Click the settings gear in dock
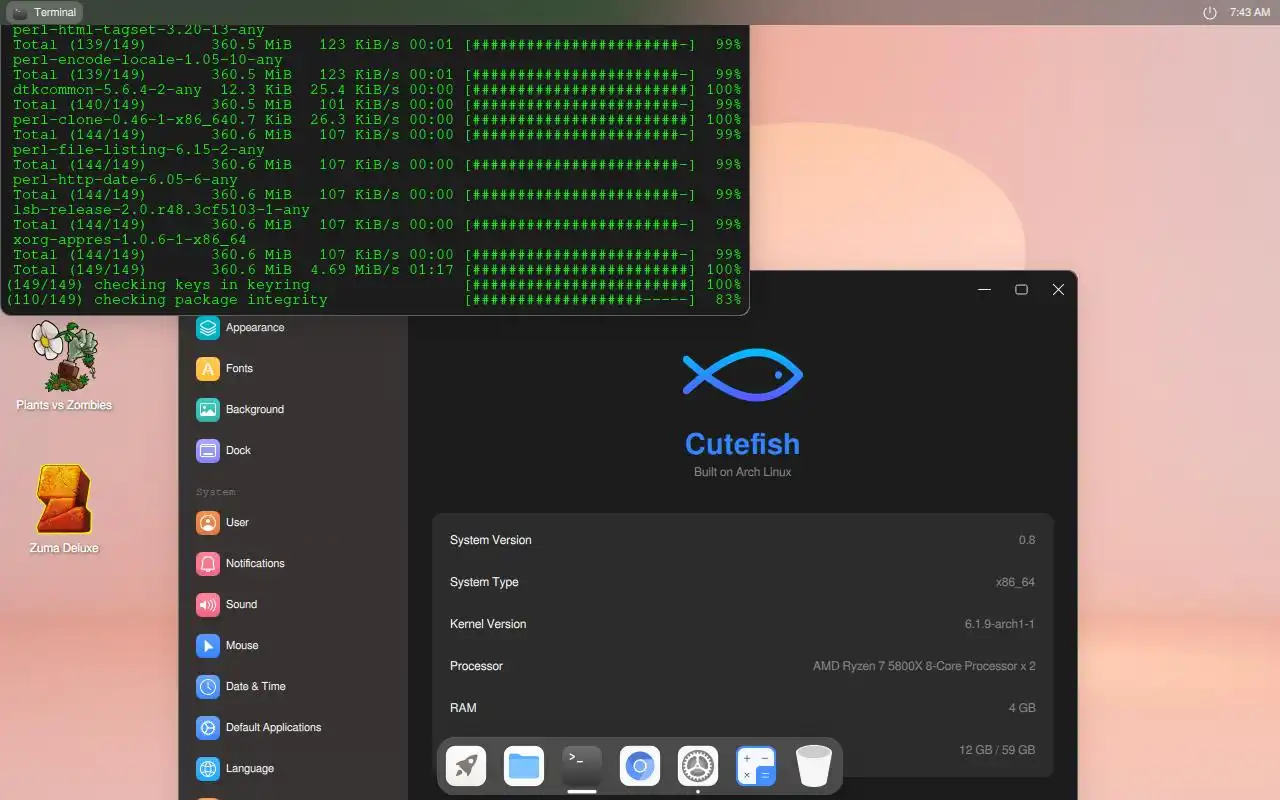This screenshot has width=1280, height=800. [698, 767]
